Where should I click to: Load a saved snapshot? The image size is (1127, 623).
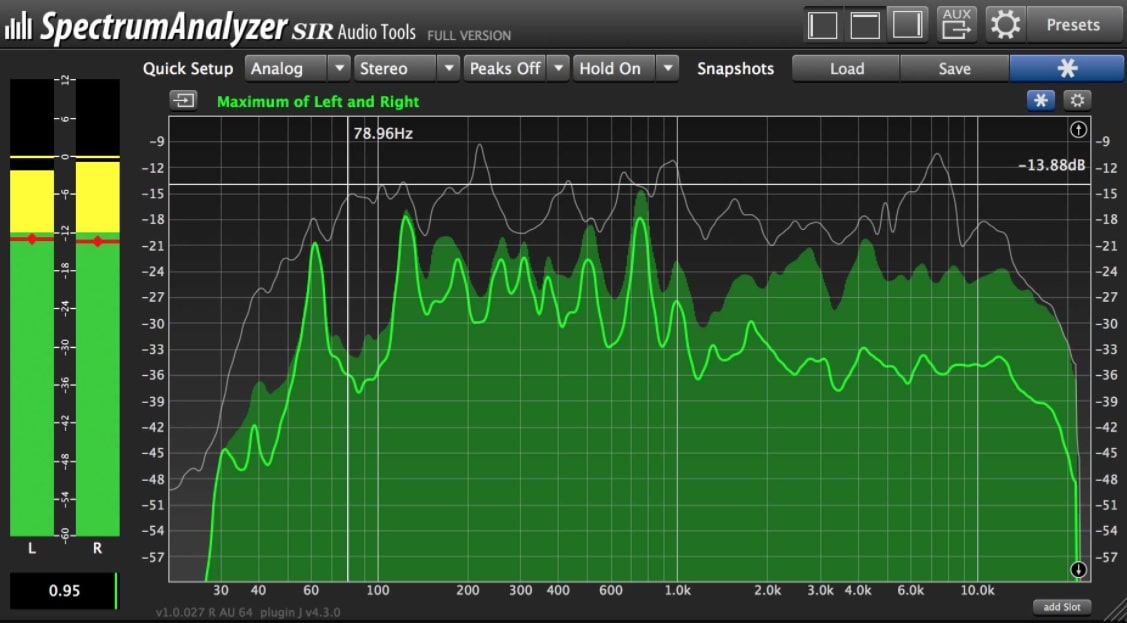[x=845, y=68]
